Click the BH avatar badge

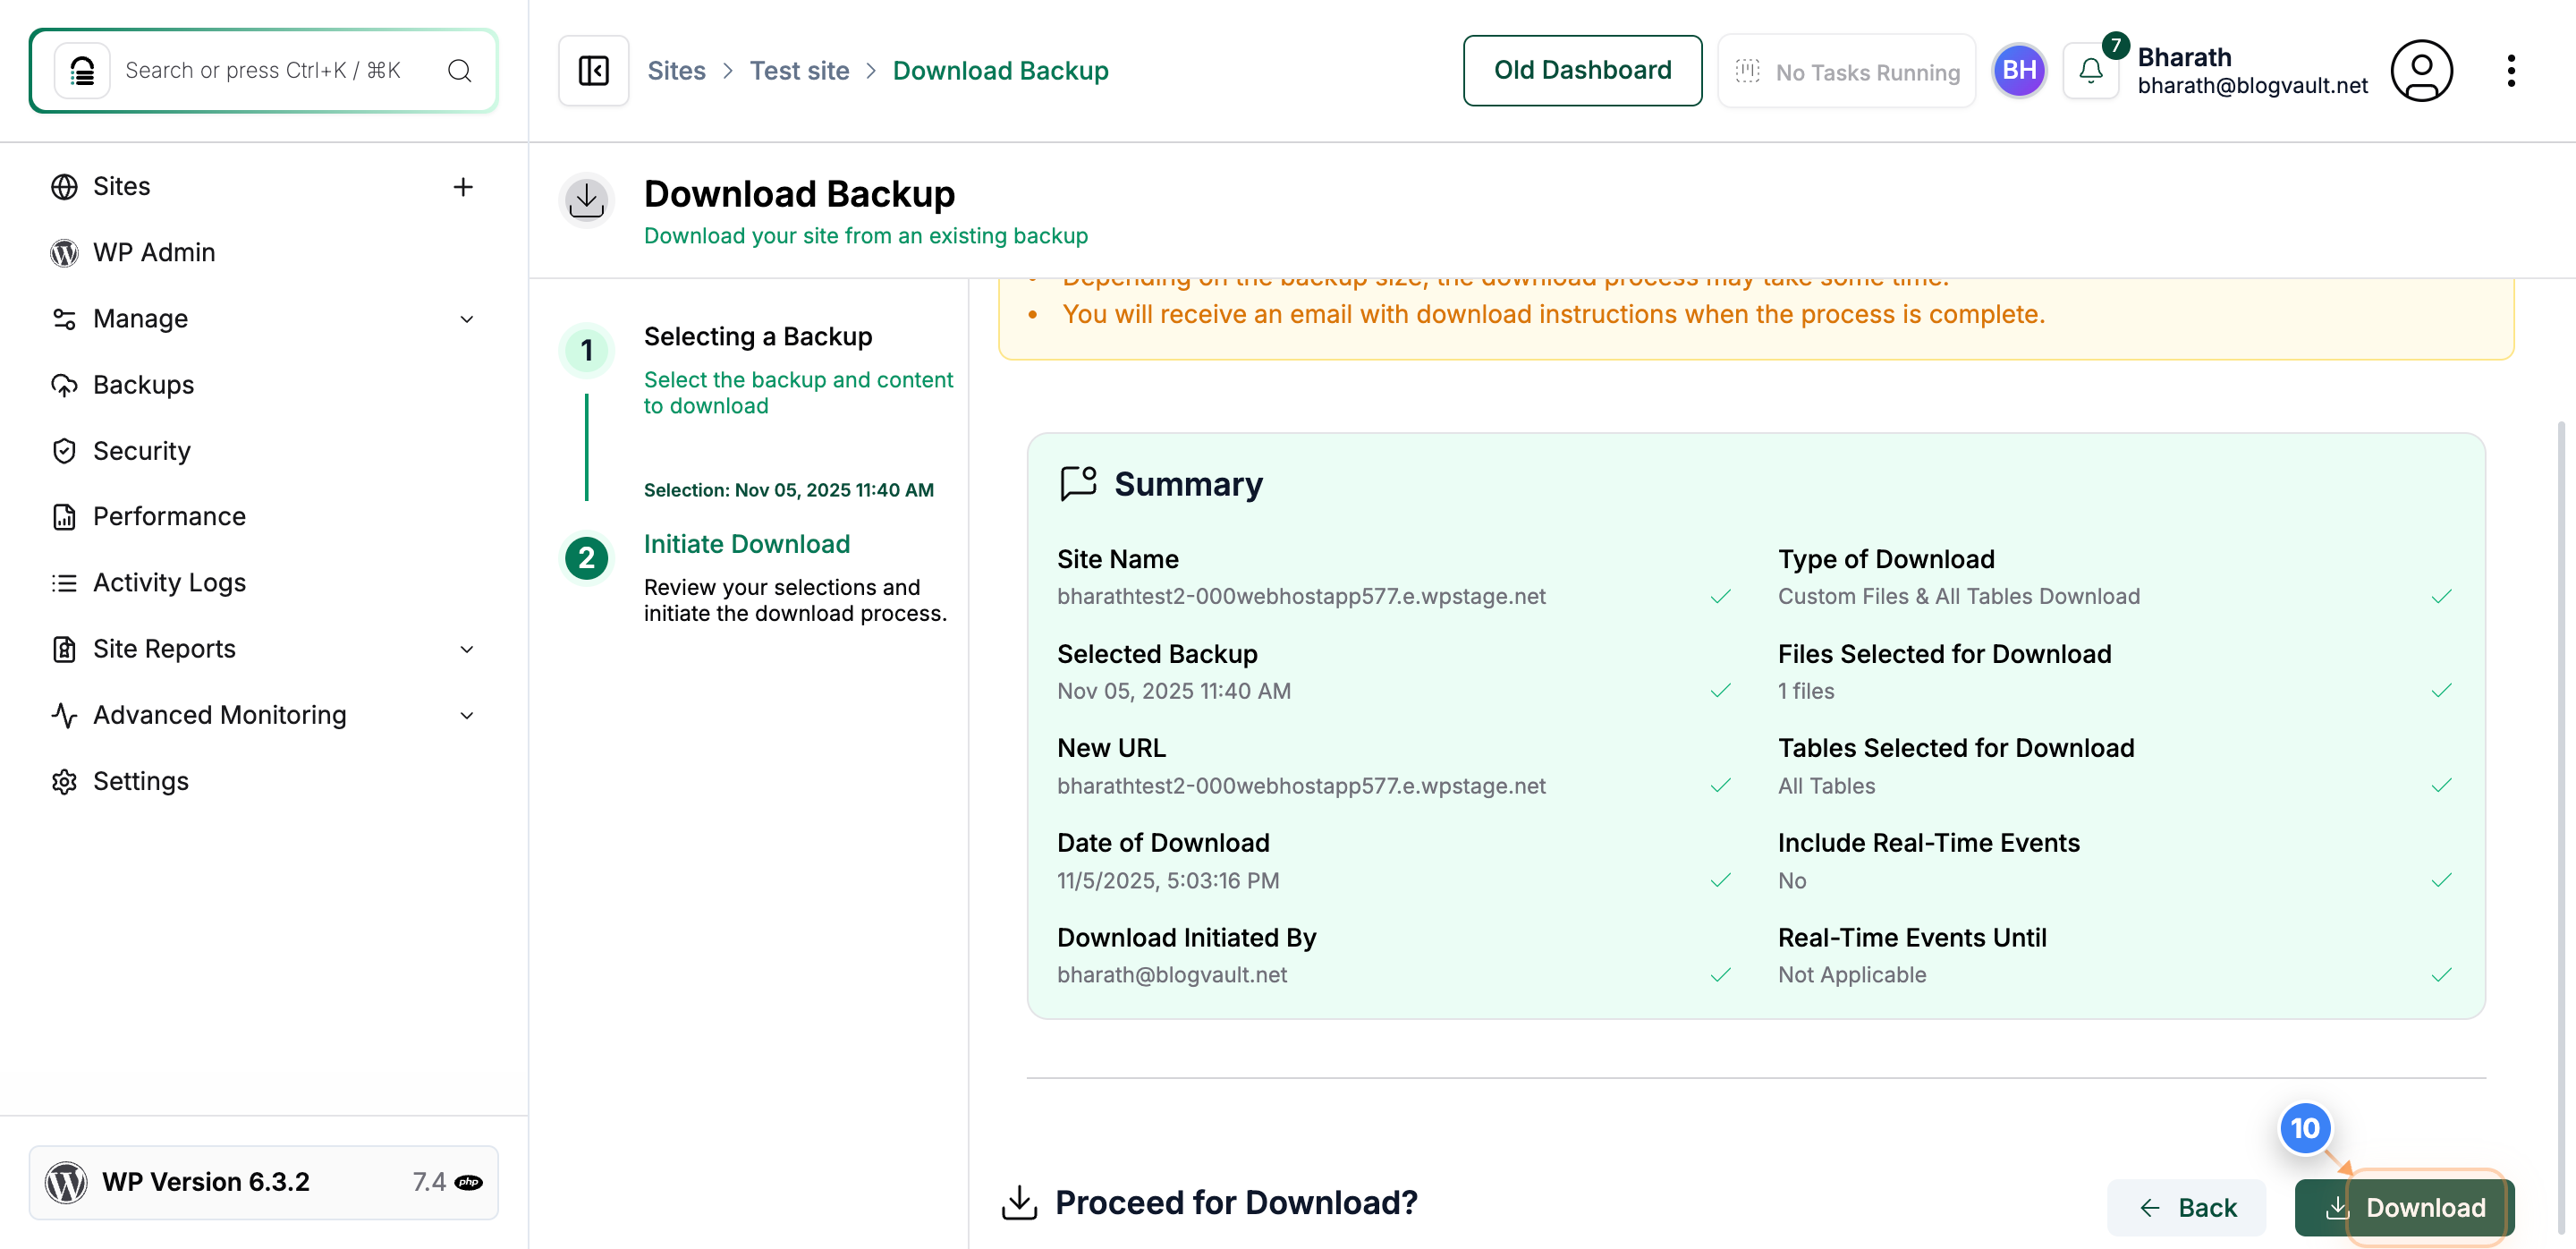pyautogui.click(x=2020, y=70)
